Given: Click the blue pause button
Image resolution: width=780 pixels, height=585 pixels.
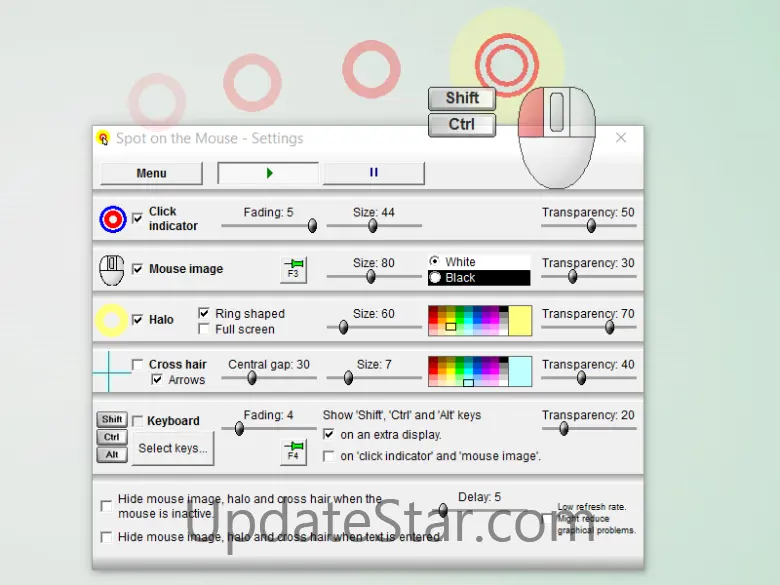Looking at the screenshot, I should pyautogui.click(x=374, y=173).
